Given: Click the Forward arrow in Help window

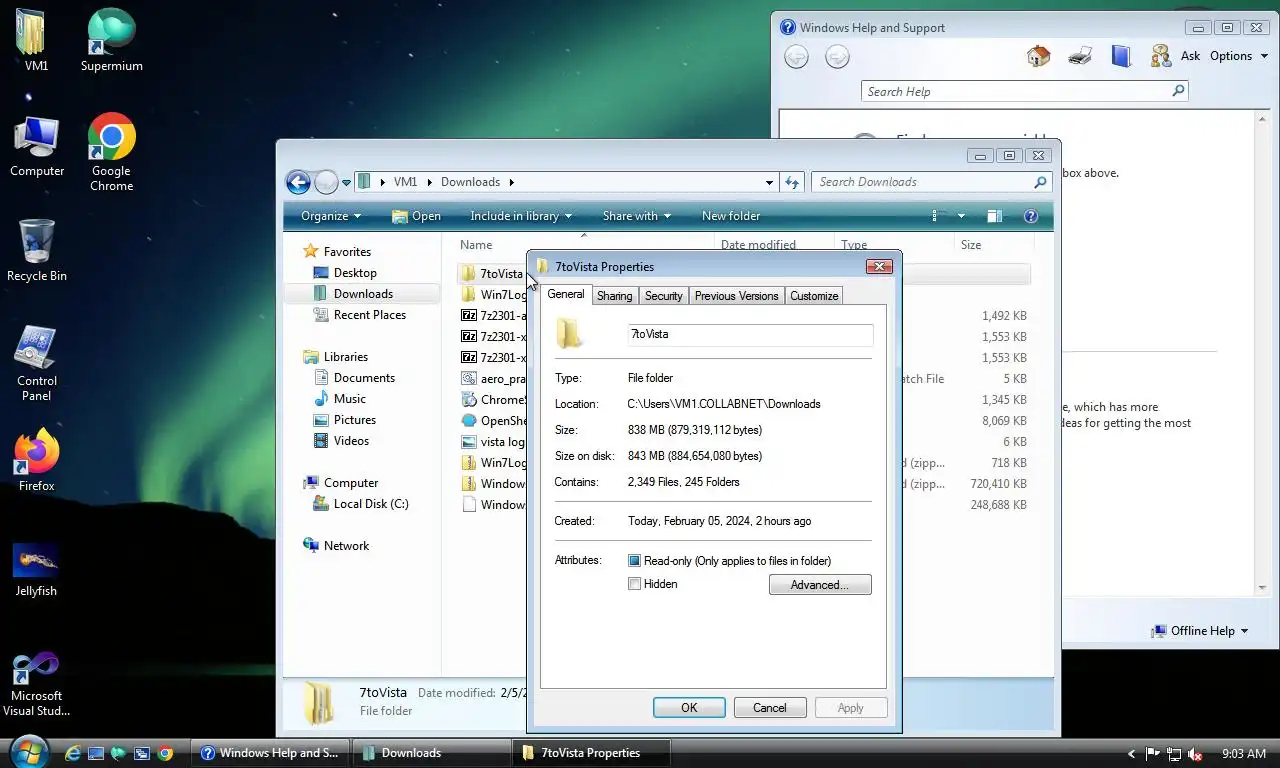Looking at the screenshot, I should (x=837, y=57).
